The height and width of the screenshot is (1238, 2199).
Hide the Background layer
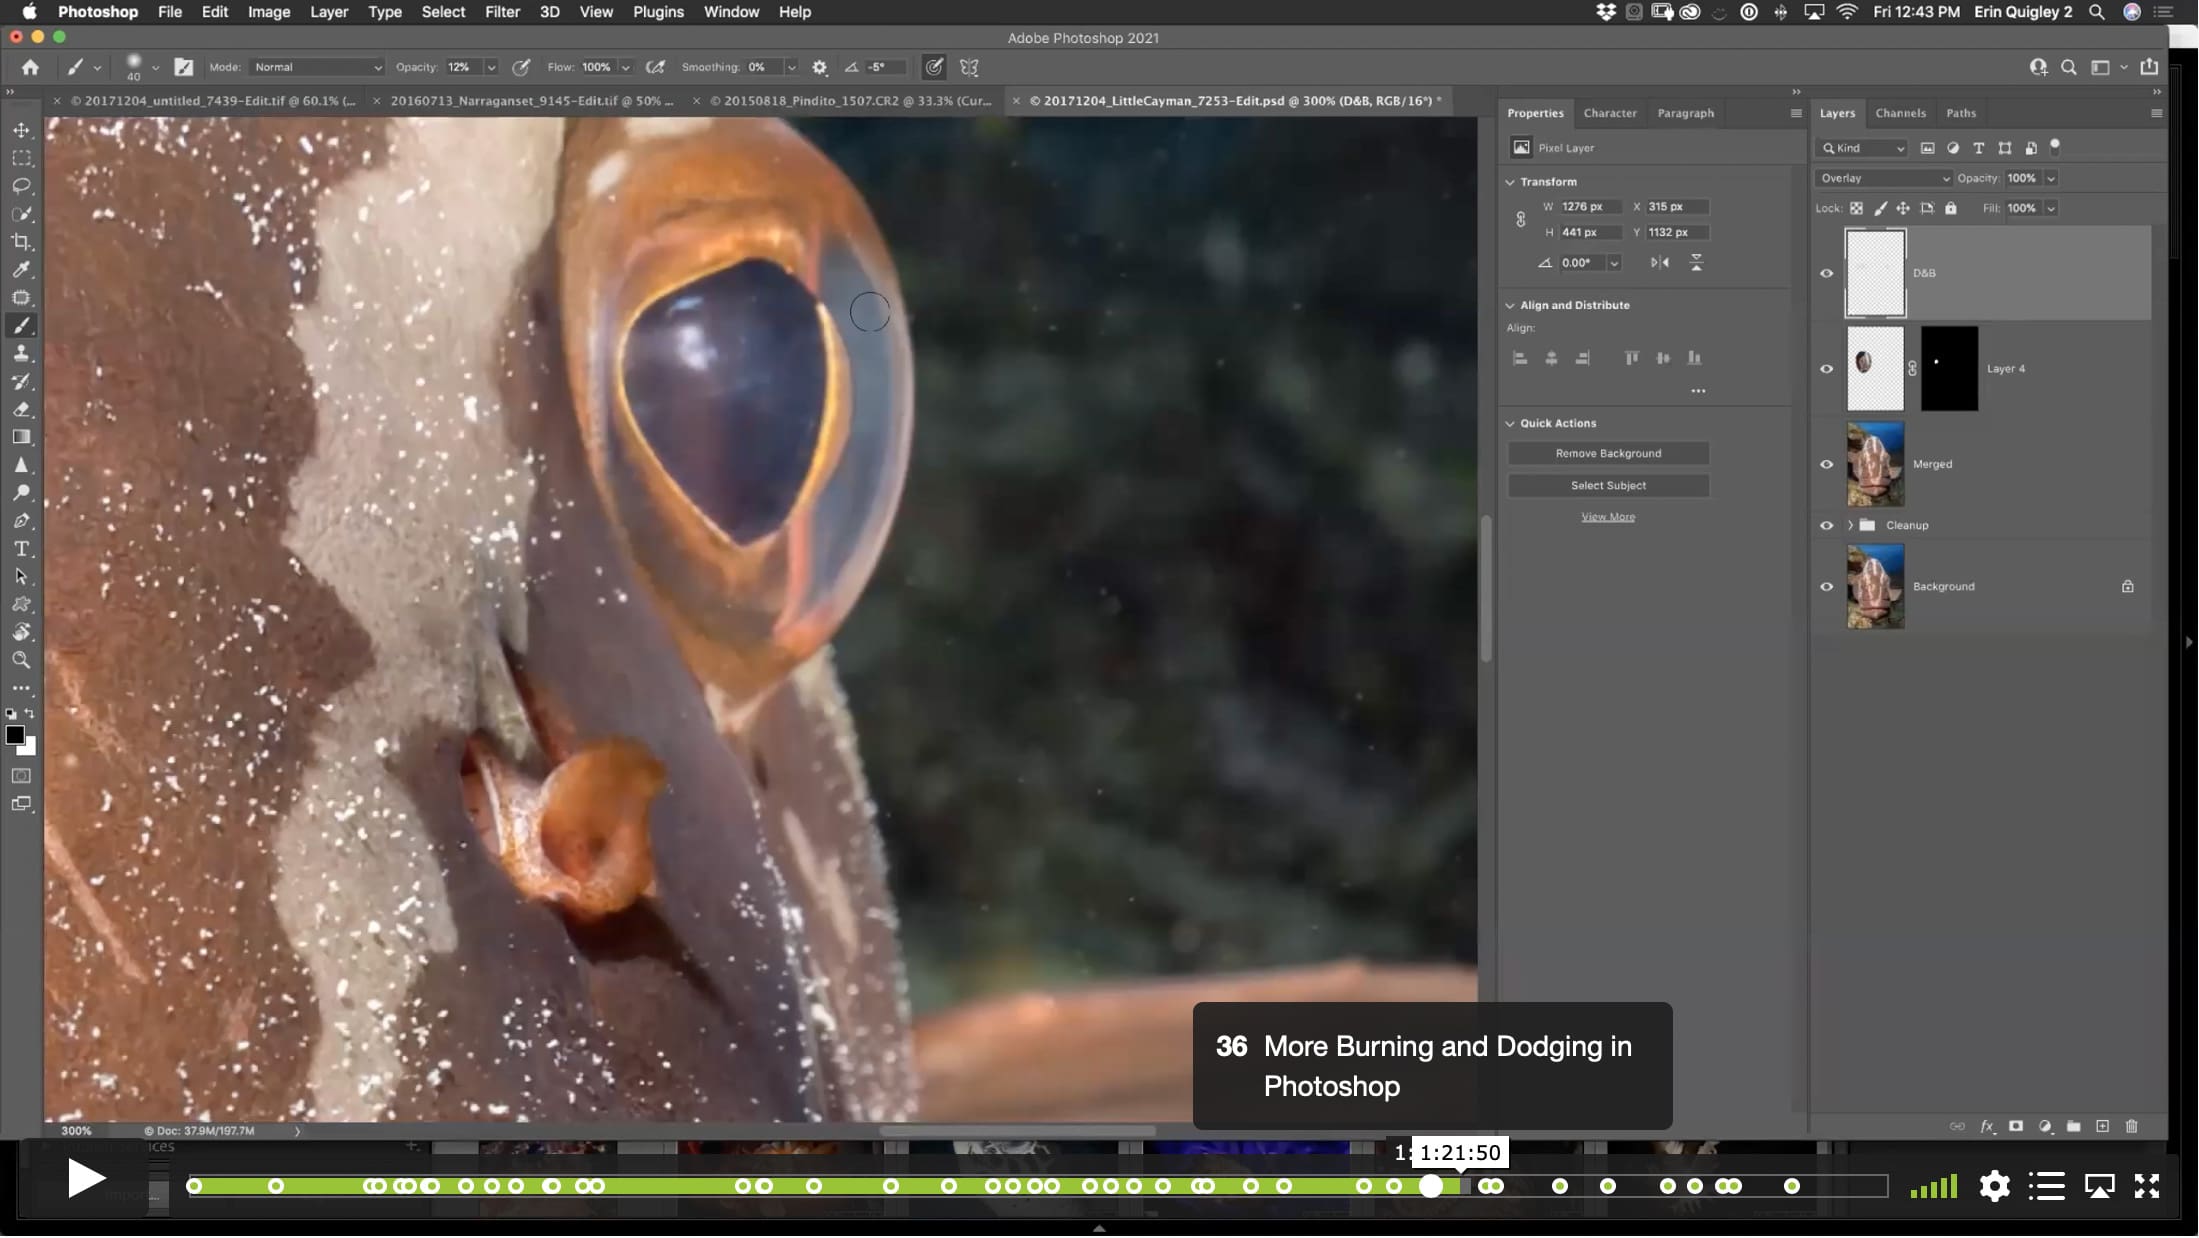[x=1826, y=587]
